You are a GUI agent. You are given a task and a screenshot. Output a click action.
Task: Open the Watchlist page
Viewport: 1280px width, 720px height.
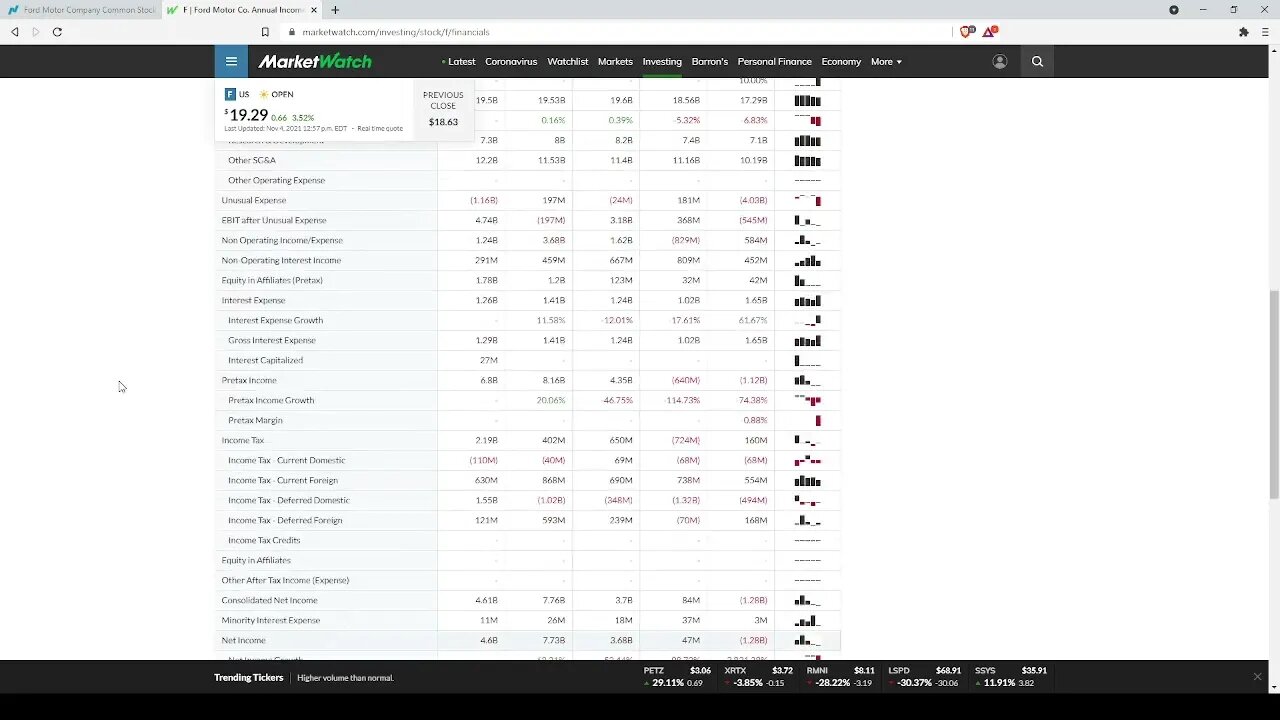[567, 61]
